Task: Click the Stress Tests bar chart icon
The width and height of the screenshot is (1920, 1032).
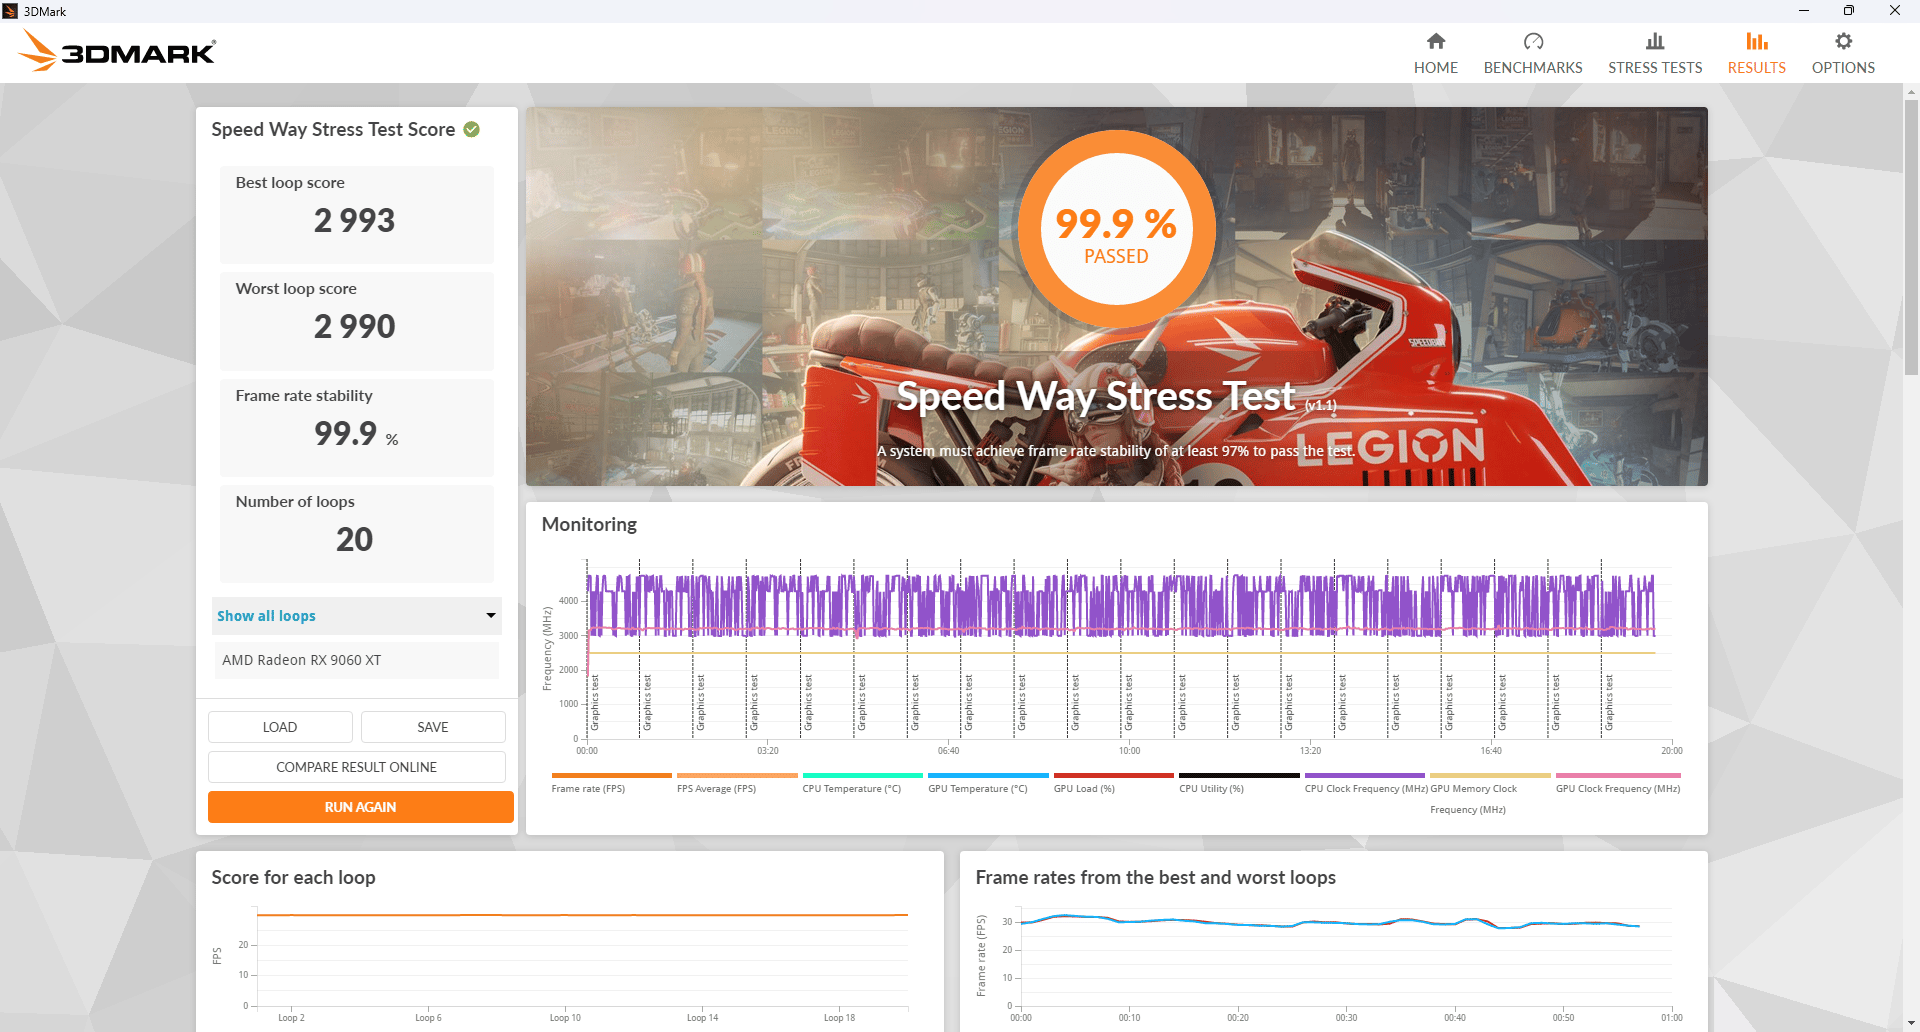Action: (x=1655, y=41)
